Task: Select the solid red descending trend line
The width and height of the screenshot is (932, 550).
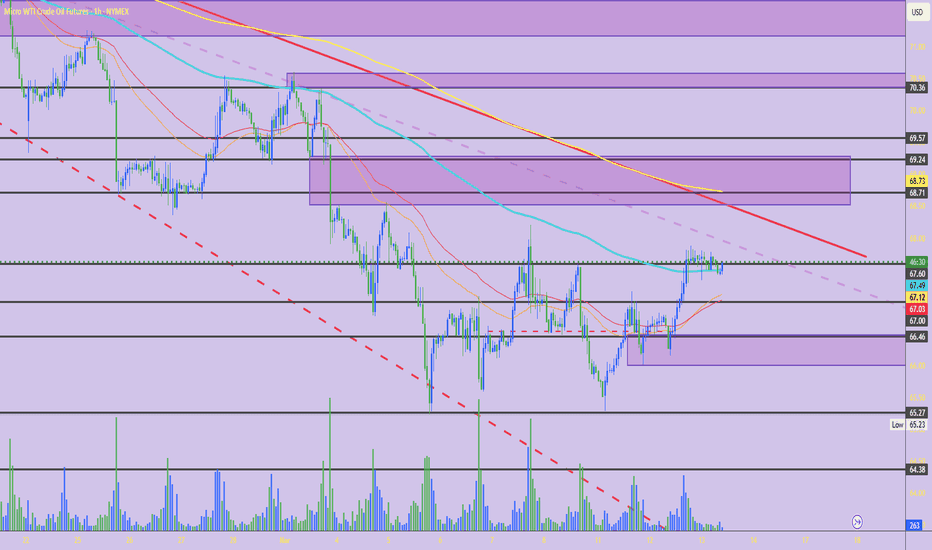Action: click(796, 231)
